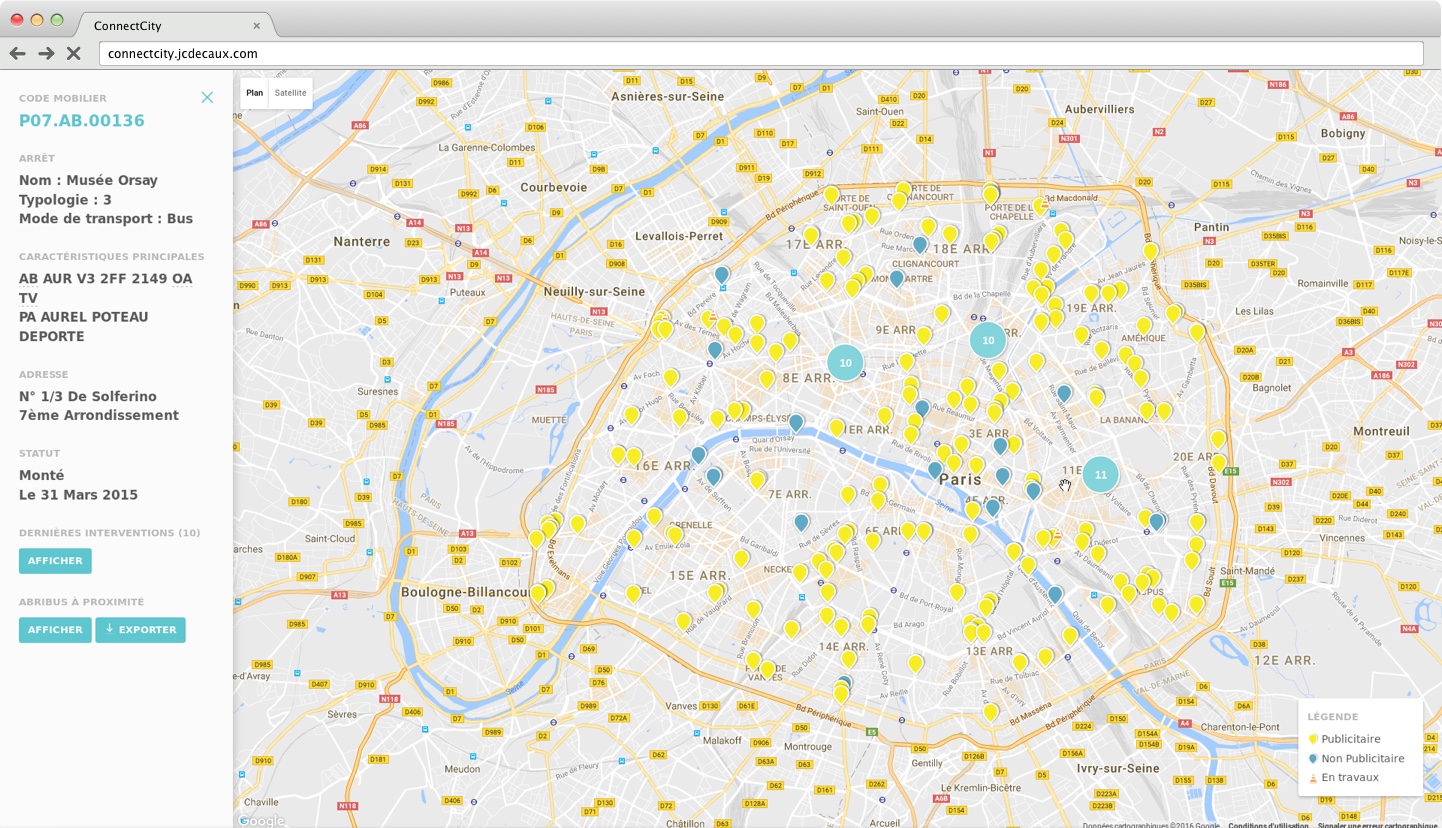Image resolution: width=1442 pixels, height=828 pixels.
Task: Open Conditions d'utilisation link on map
Action: click(x=1268, y=825)
